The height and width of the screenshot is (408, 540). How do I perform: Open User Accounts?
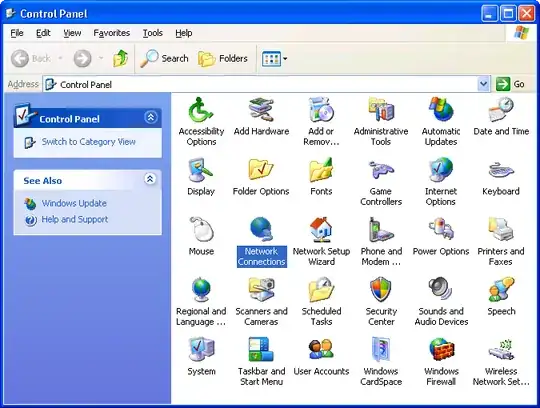321,356
